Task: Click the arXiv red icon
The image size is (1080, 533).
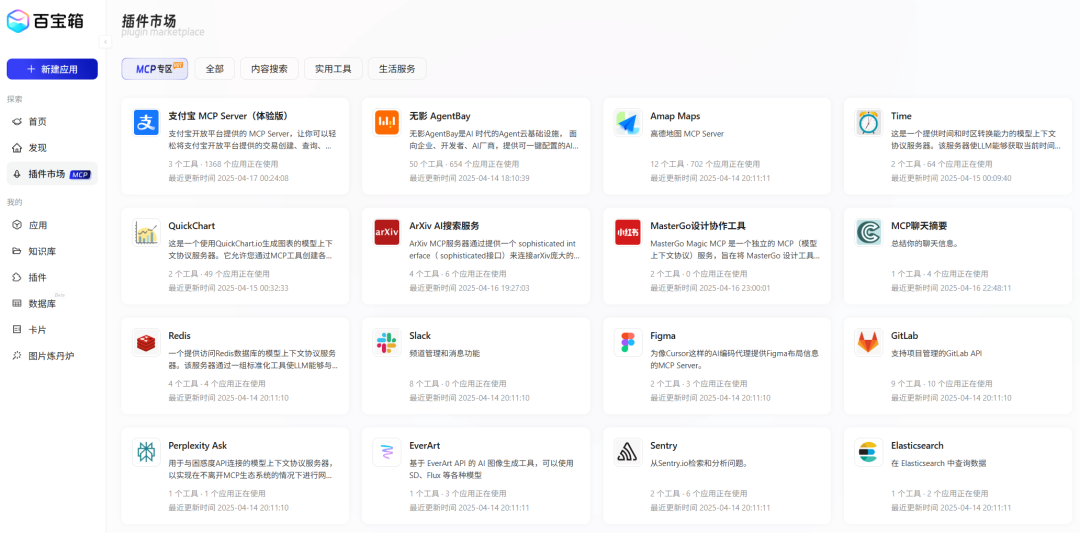Action: [x=387, y=232]
